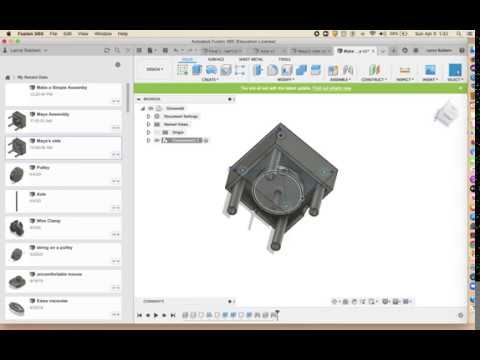Screen dimensions: 480x360
Task: Click the Inspect measure icon
Action: 405,70
